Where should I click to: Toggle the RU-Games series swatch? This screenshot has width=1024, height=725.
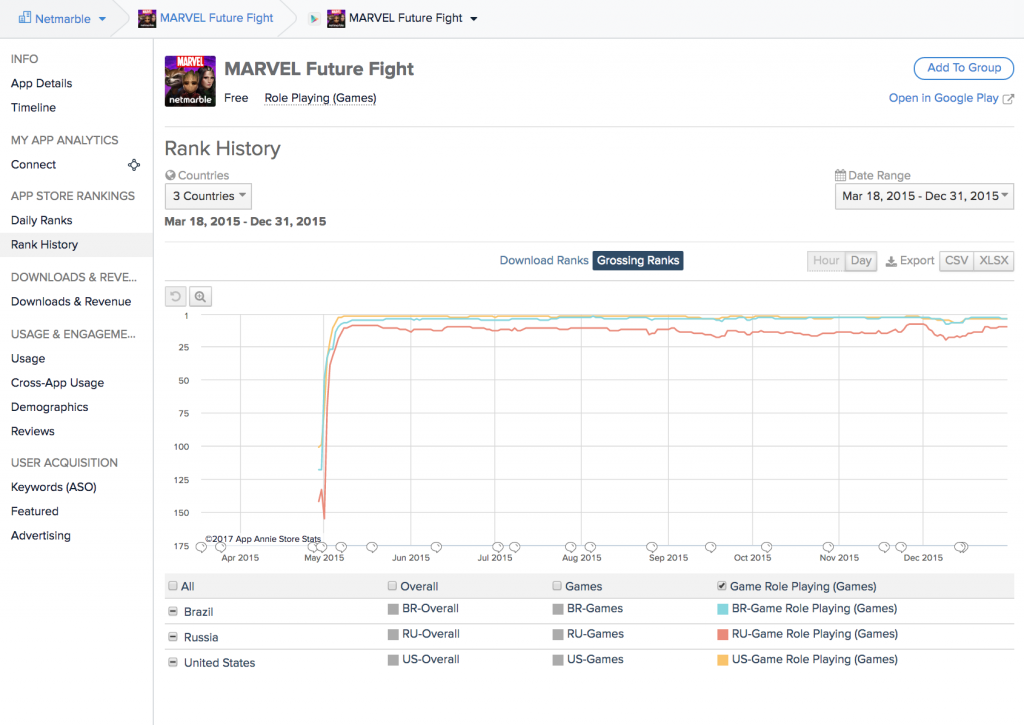tap(558, 635)
